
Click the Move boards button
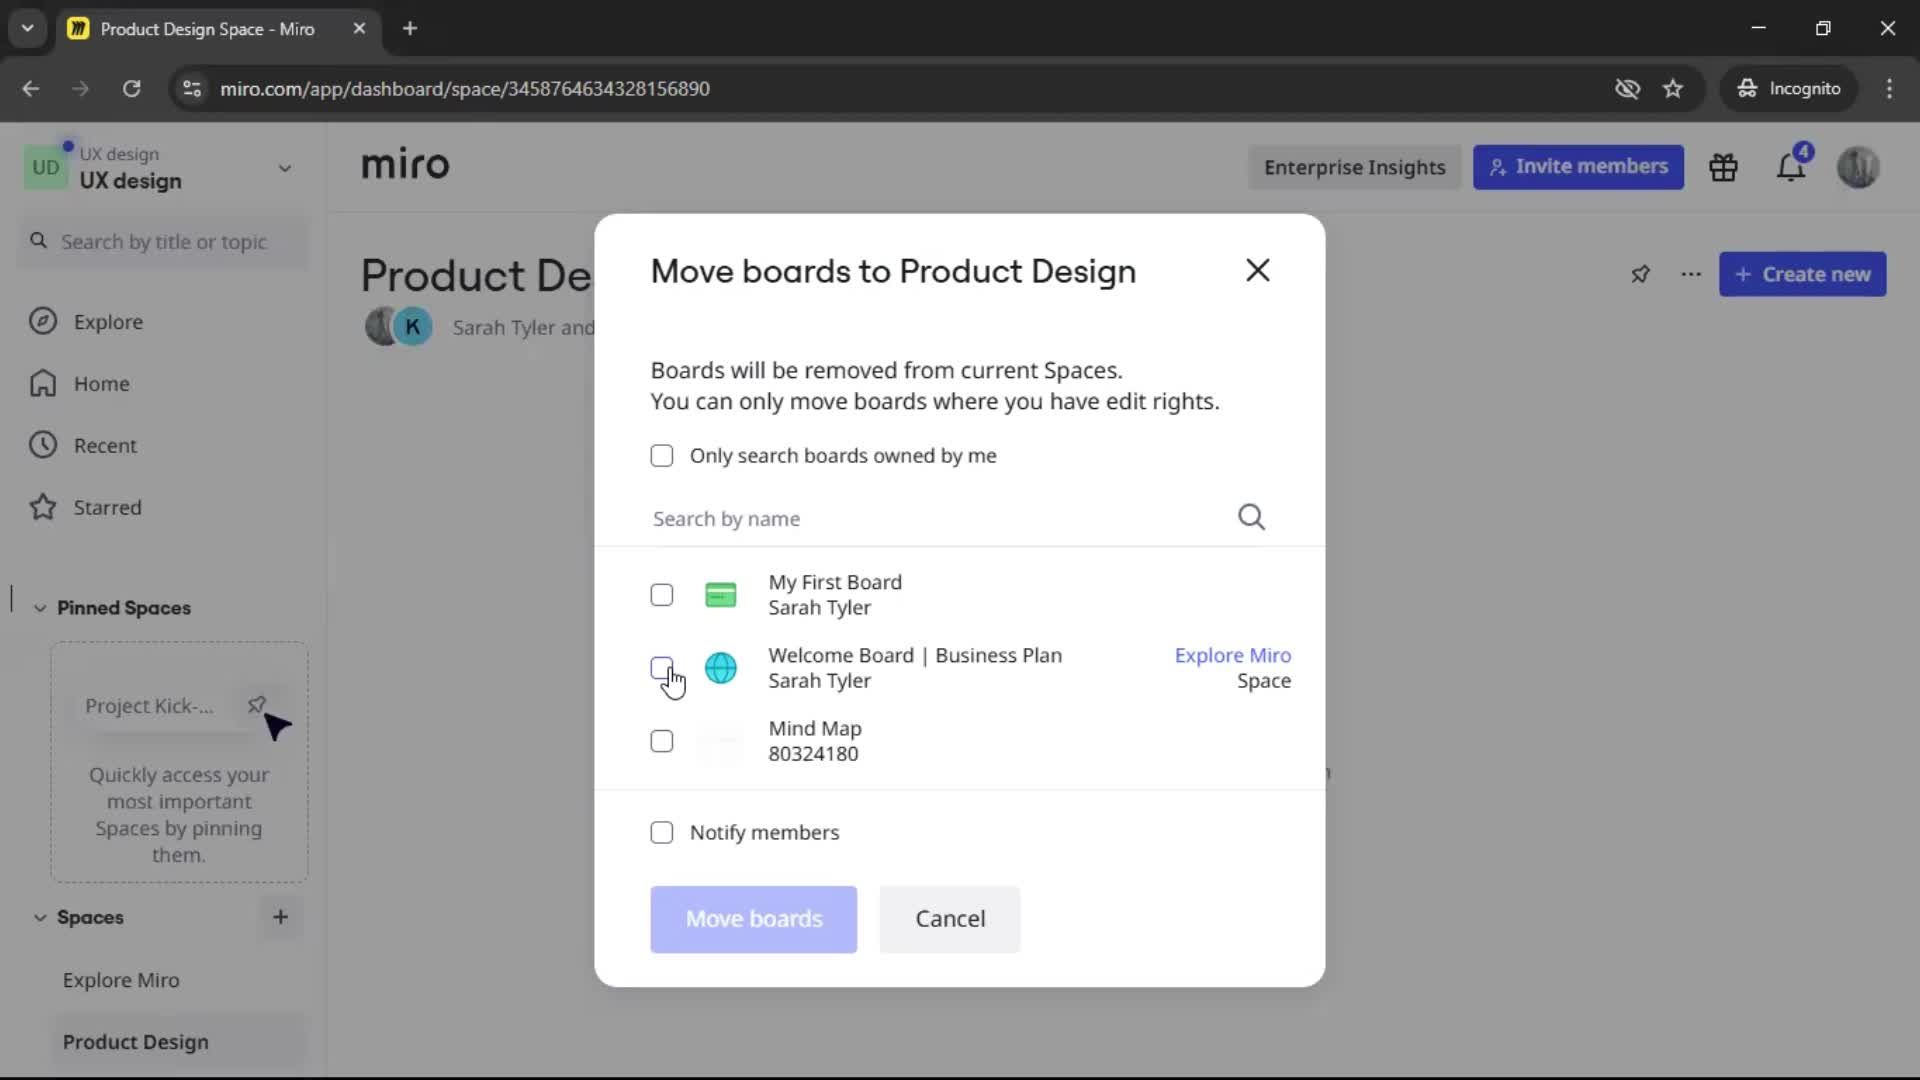(753, 919)
